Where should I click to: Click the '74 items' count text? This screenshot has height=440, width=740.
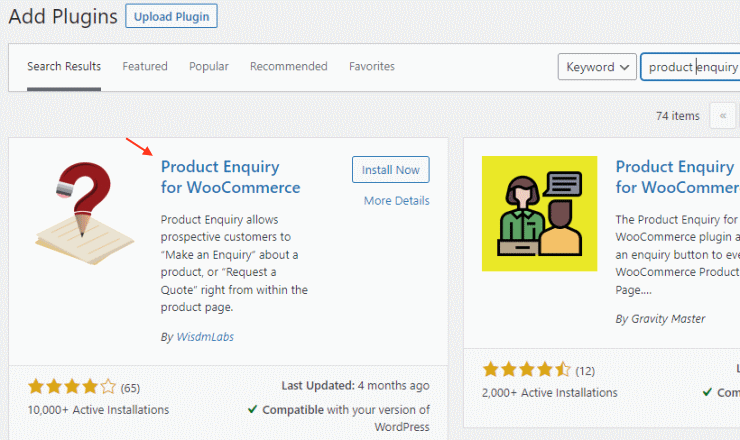(x=678, y=116)
